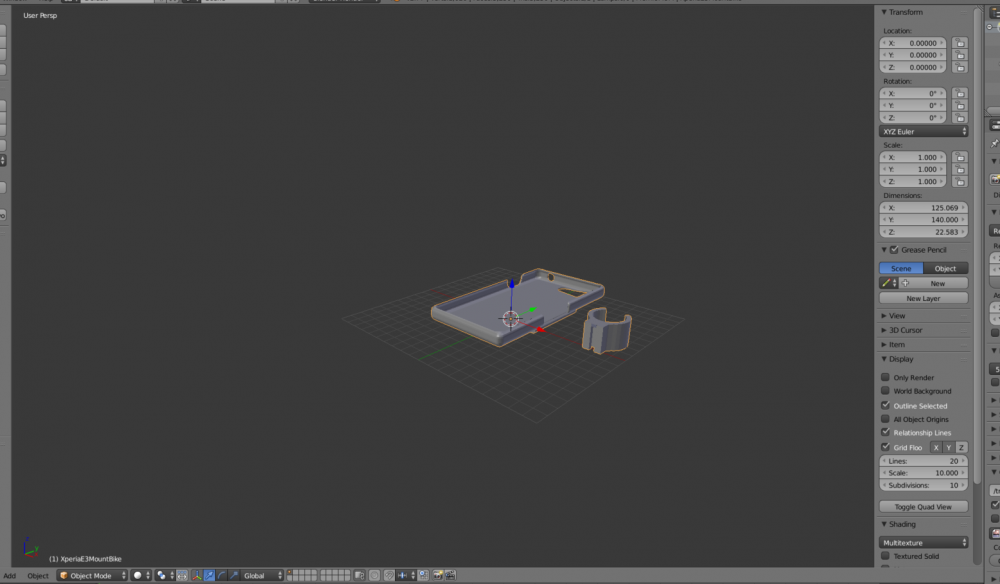Enable All Object Origins checkbox
Screen dimensions: 1000x584
[x=885, y=419]
